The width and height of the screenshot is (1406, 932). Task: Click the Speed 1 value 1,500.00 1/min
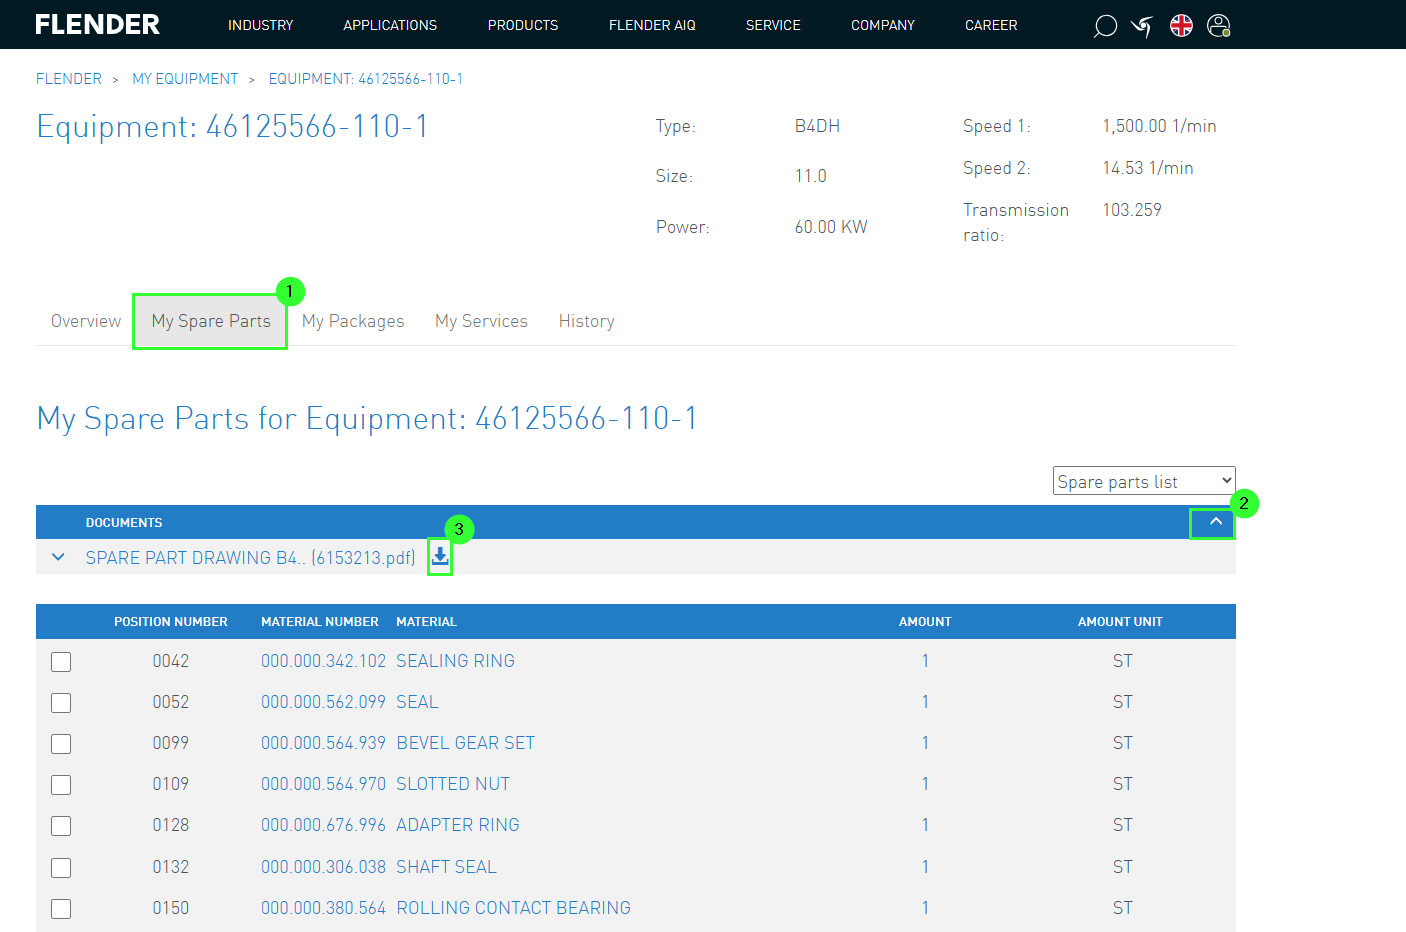tap(1159, 126)
